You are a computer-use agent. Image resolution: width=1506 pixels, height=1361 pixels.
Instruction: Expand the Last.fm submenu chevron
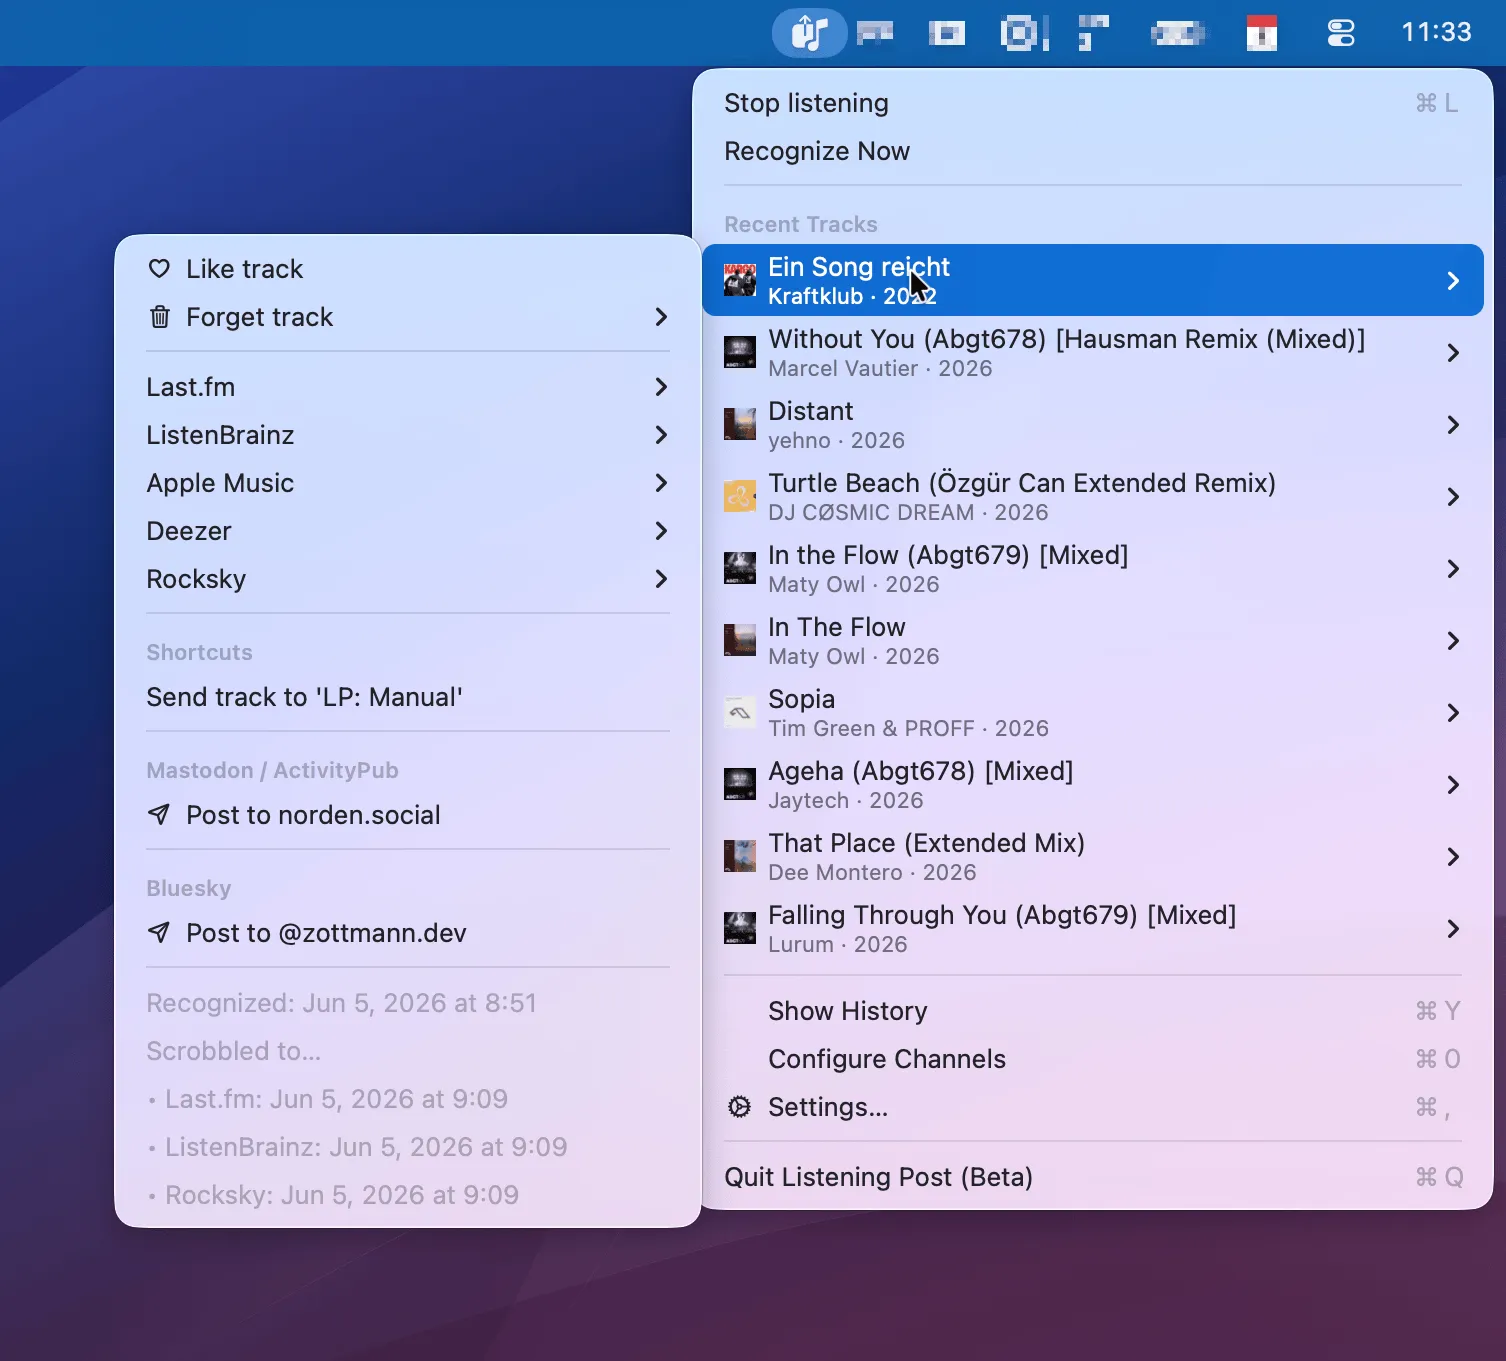[x=661, y=387]
